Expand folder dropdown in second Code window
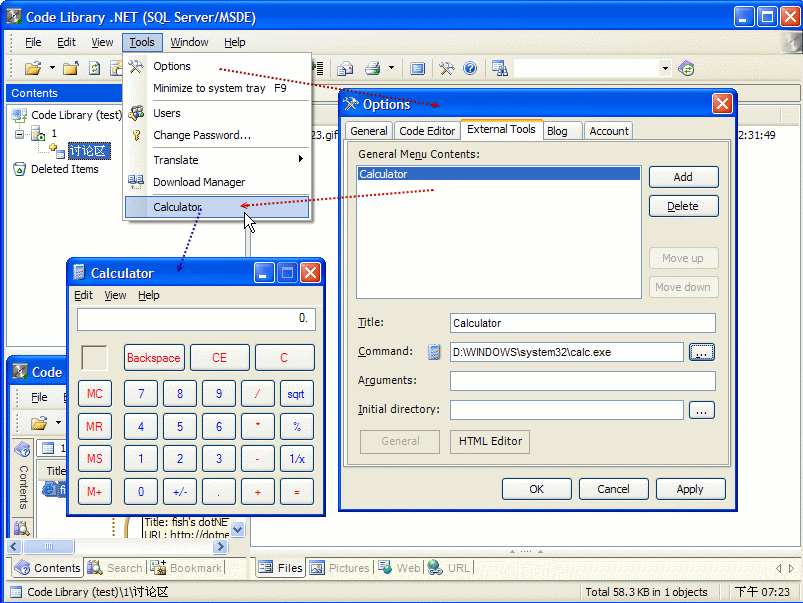Image resolution: width=803 pixels, height=603 pixels. tap(58, 423)
